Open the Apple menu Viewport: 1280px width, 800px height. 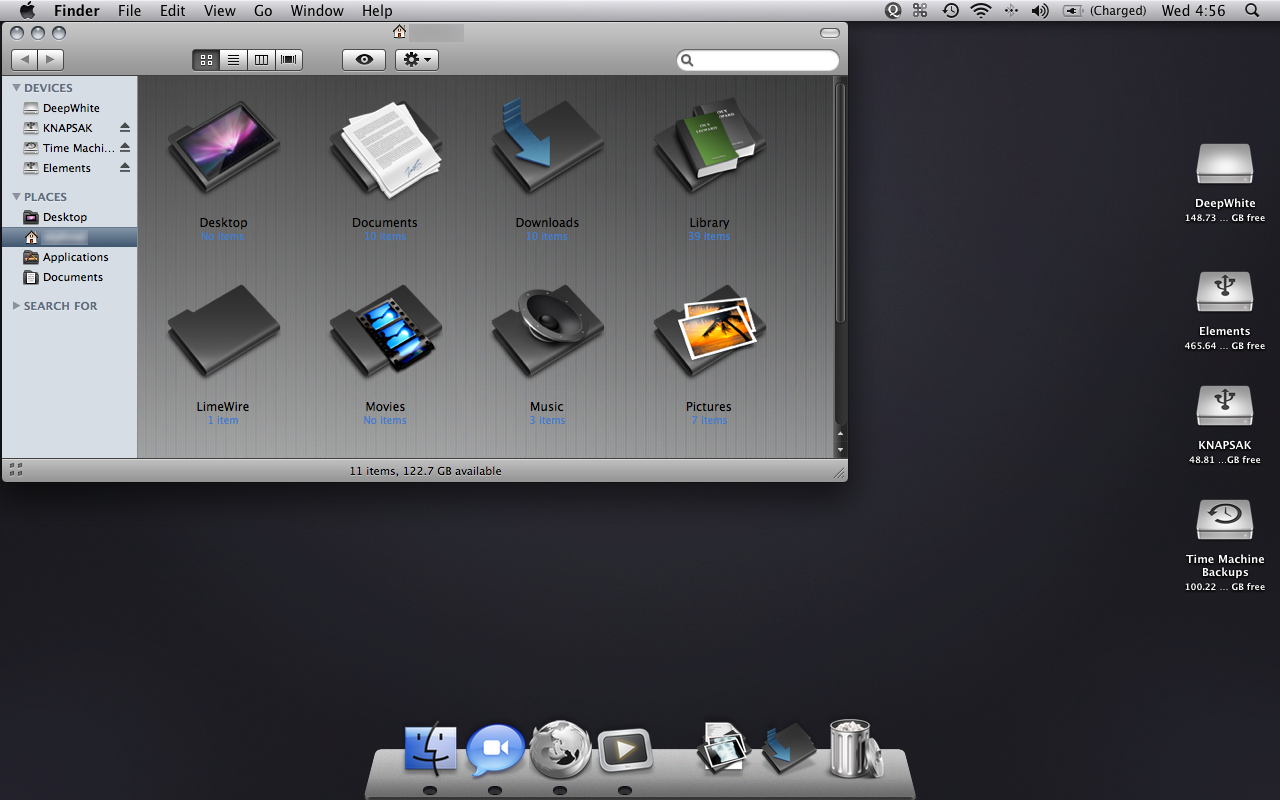[27, 11]
